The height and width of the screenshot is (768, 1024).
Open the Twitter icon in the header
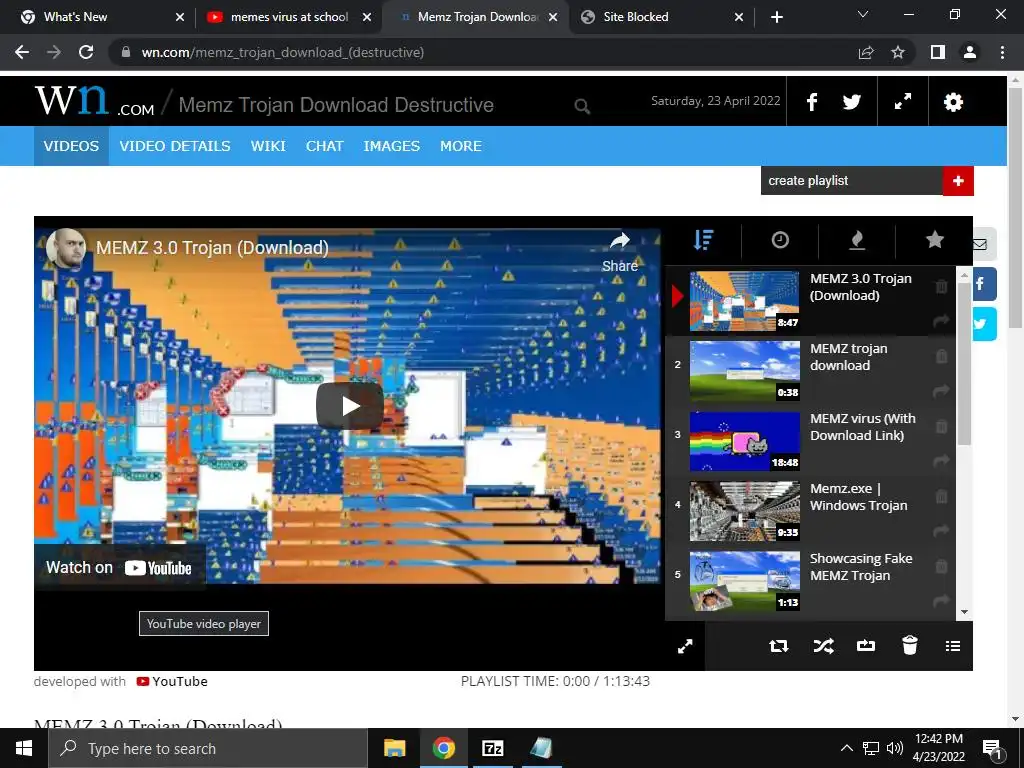tap(852, 102)
